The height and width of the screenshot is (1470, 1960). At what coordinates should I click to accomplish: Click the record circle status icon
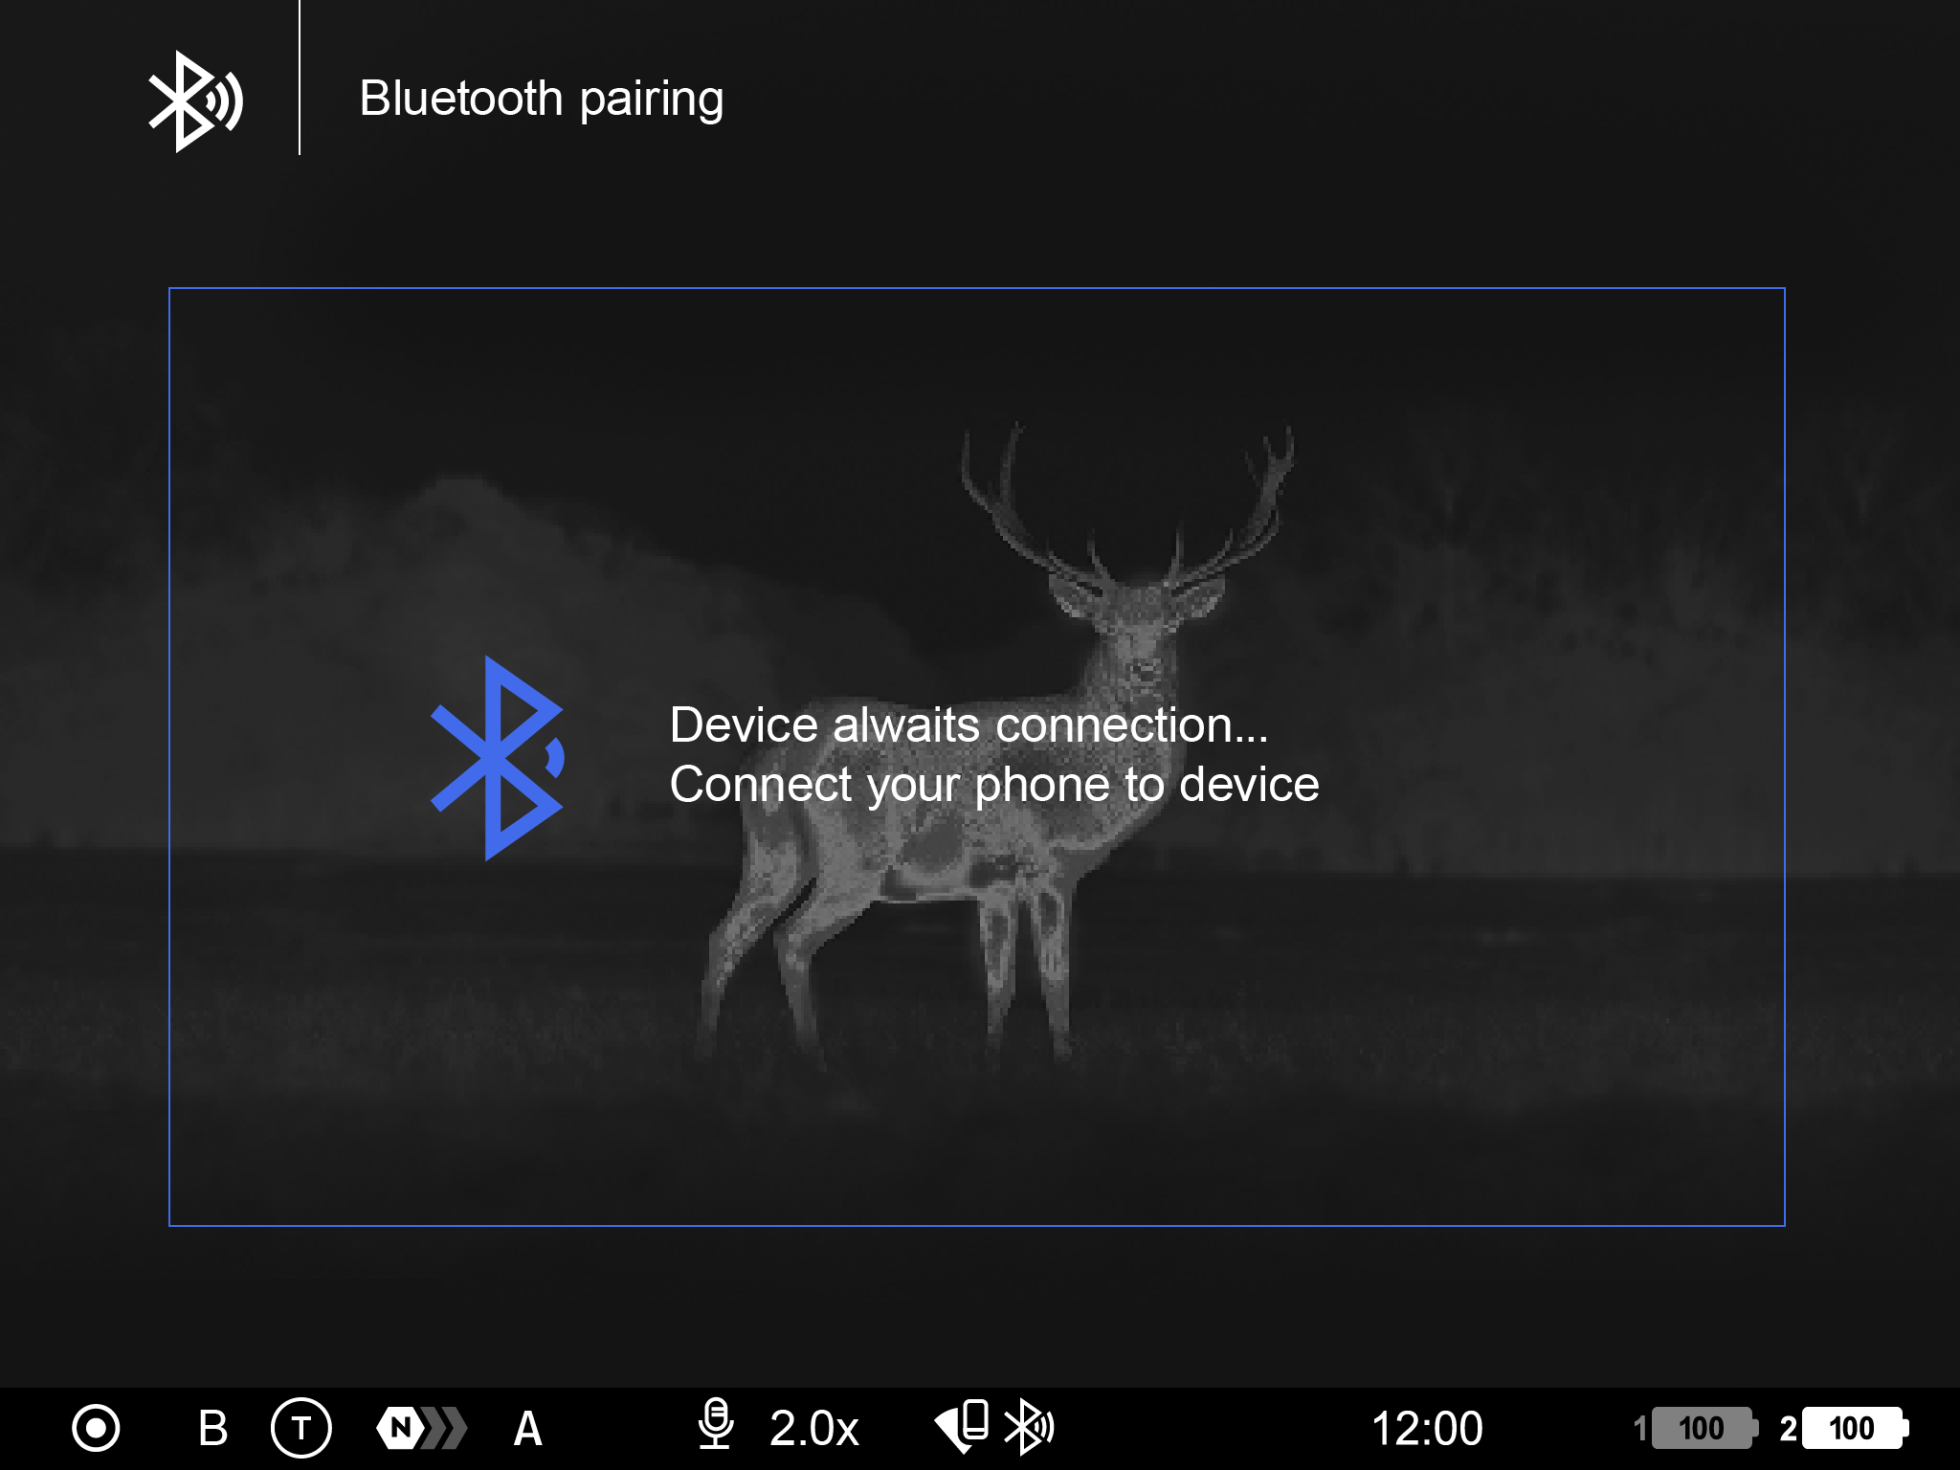96,1428
